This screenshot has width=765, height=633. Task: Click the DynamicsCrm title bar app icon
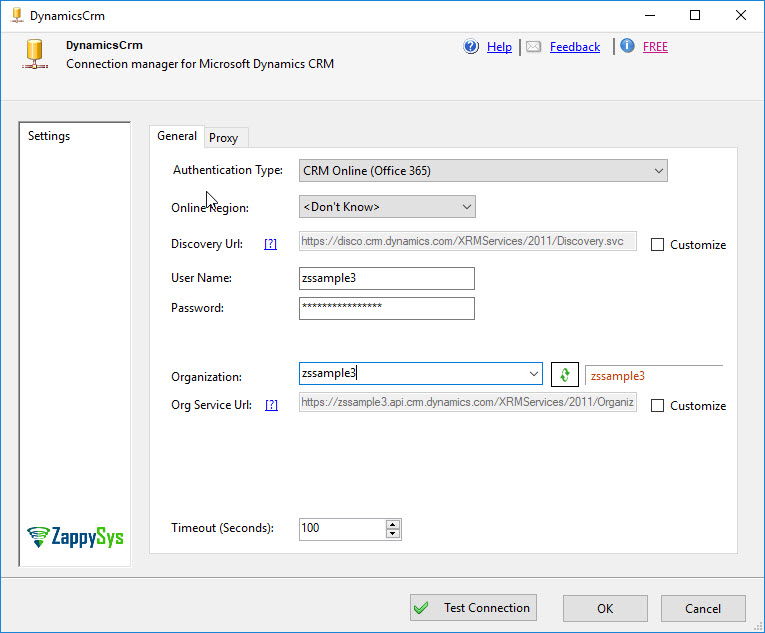click(17, 16)
